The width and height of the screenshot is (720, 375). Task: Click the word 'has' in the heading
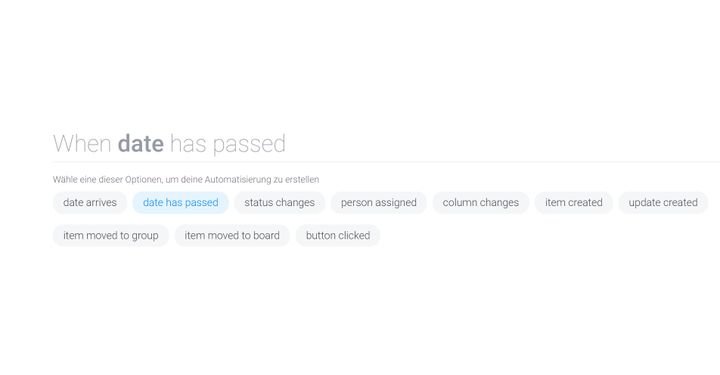[188, 143]
